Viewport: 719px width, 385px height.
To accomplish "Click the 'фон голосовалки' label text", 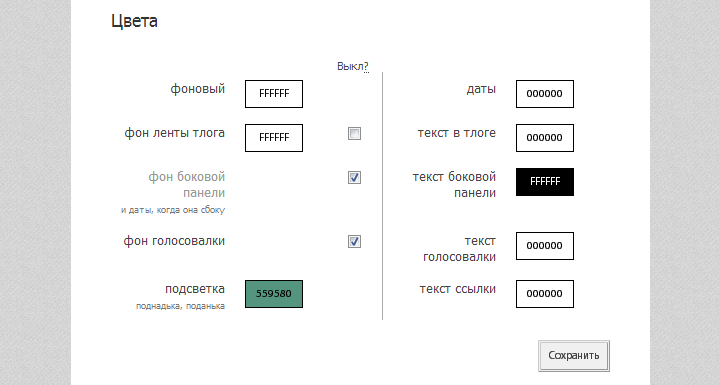I will coord(174,241).
